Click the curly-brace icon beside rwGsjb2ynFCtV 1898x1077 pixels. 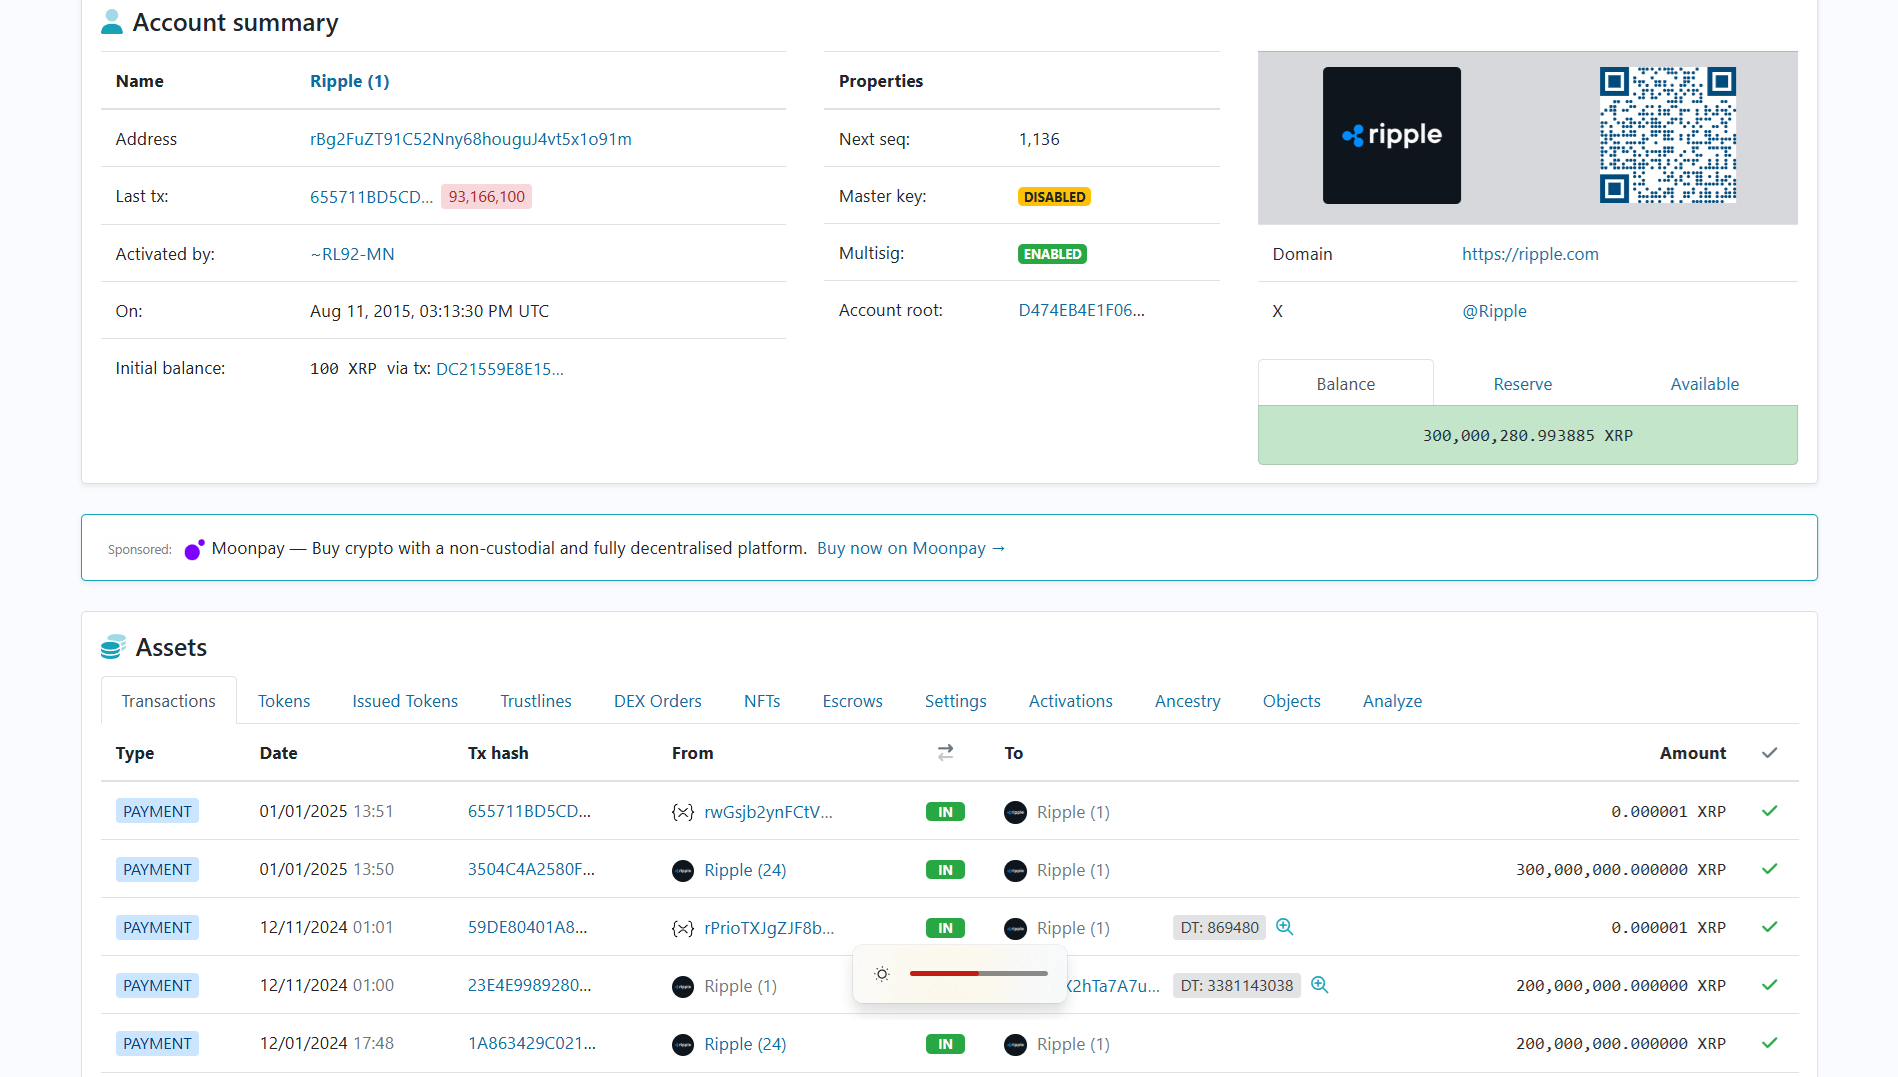tap(683, 812)
